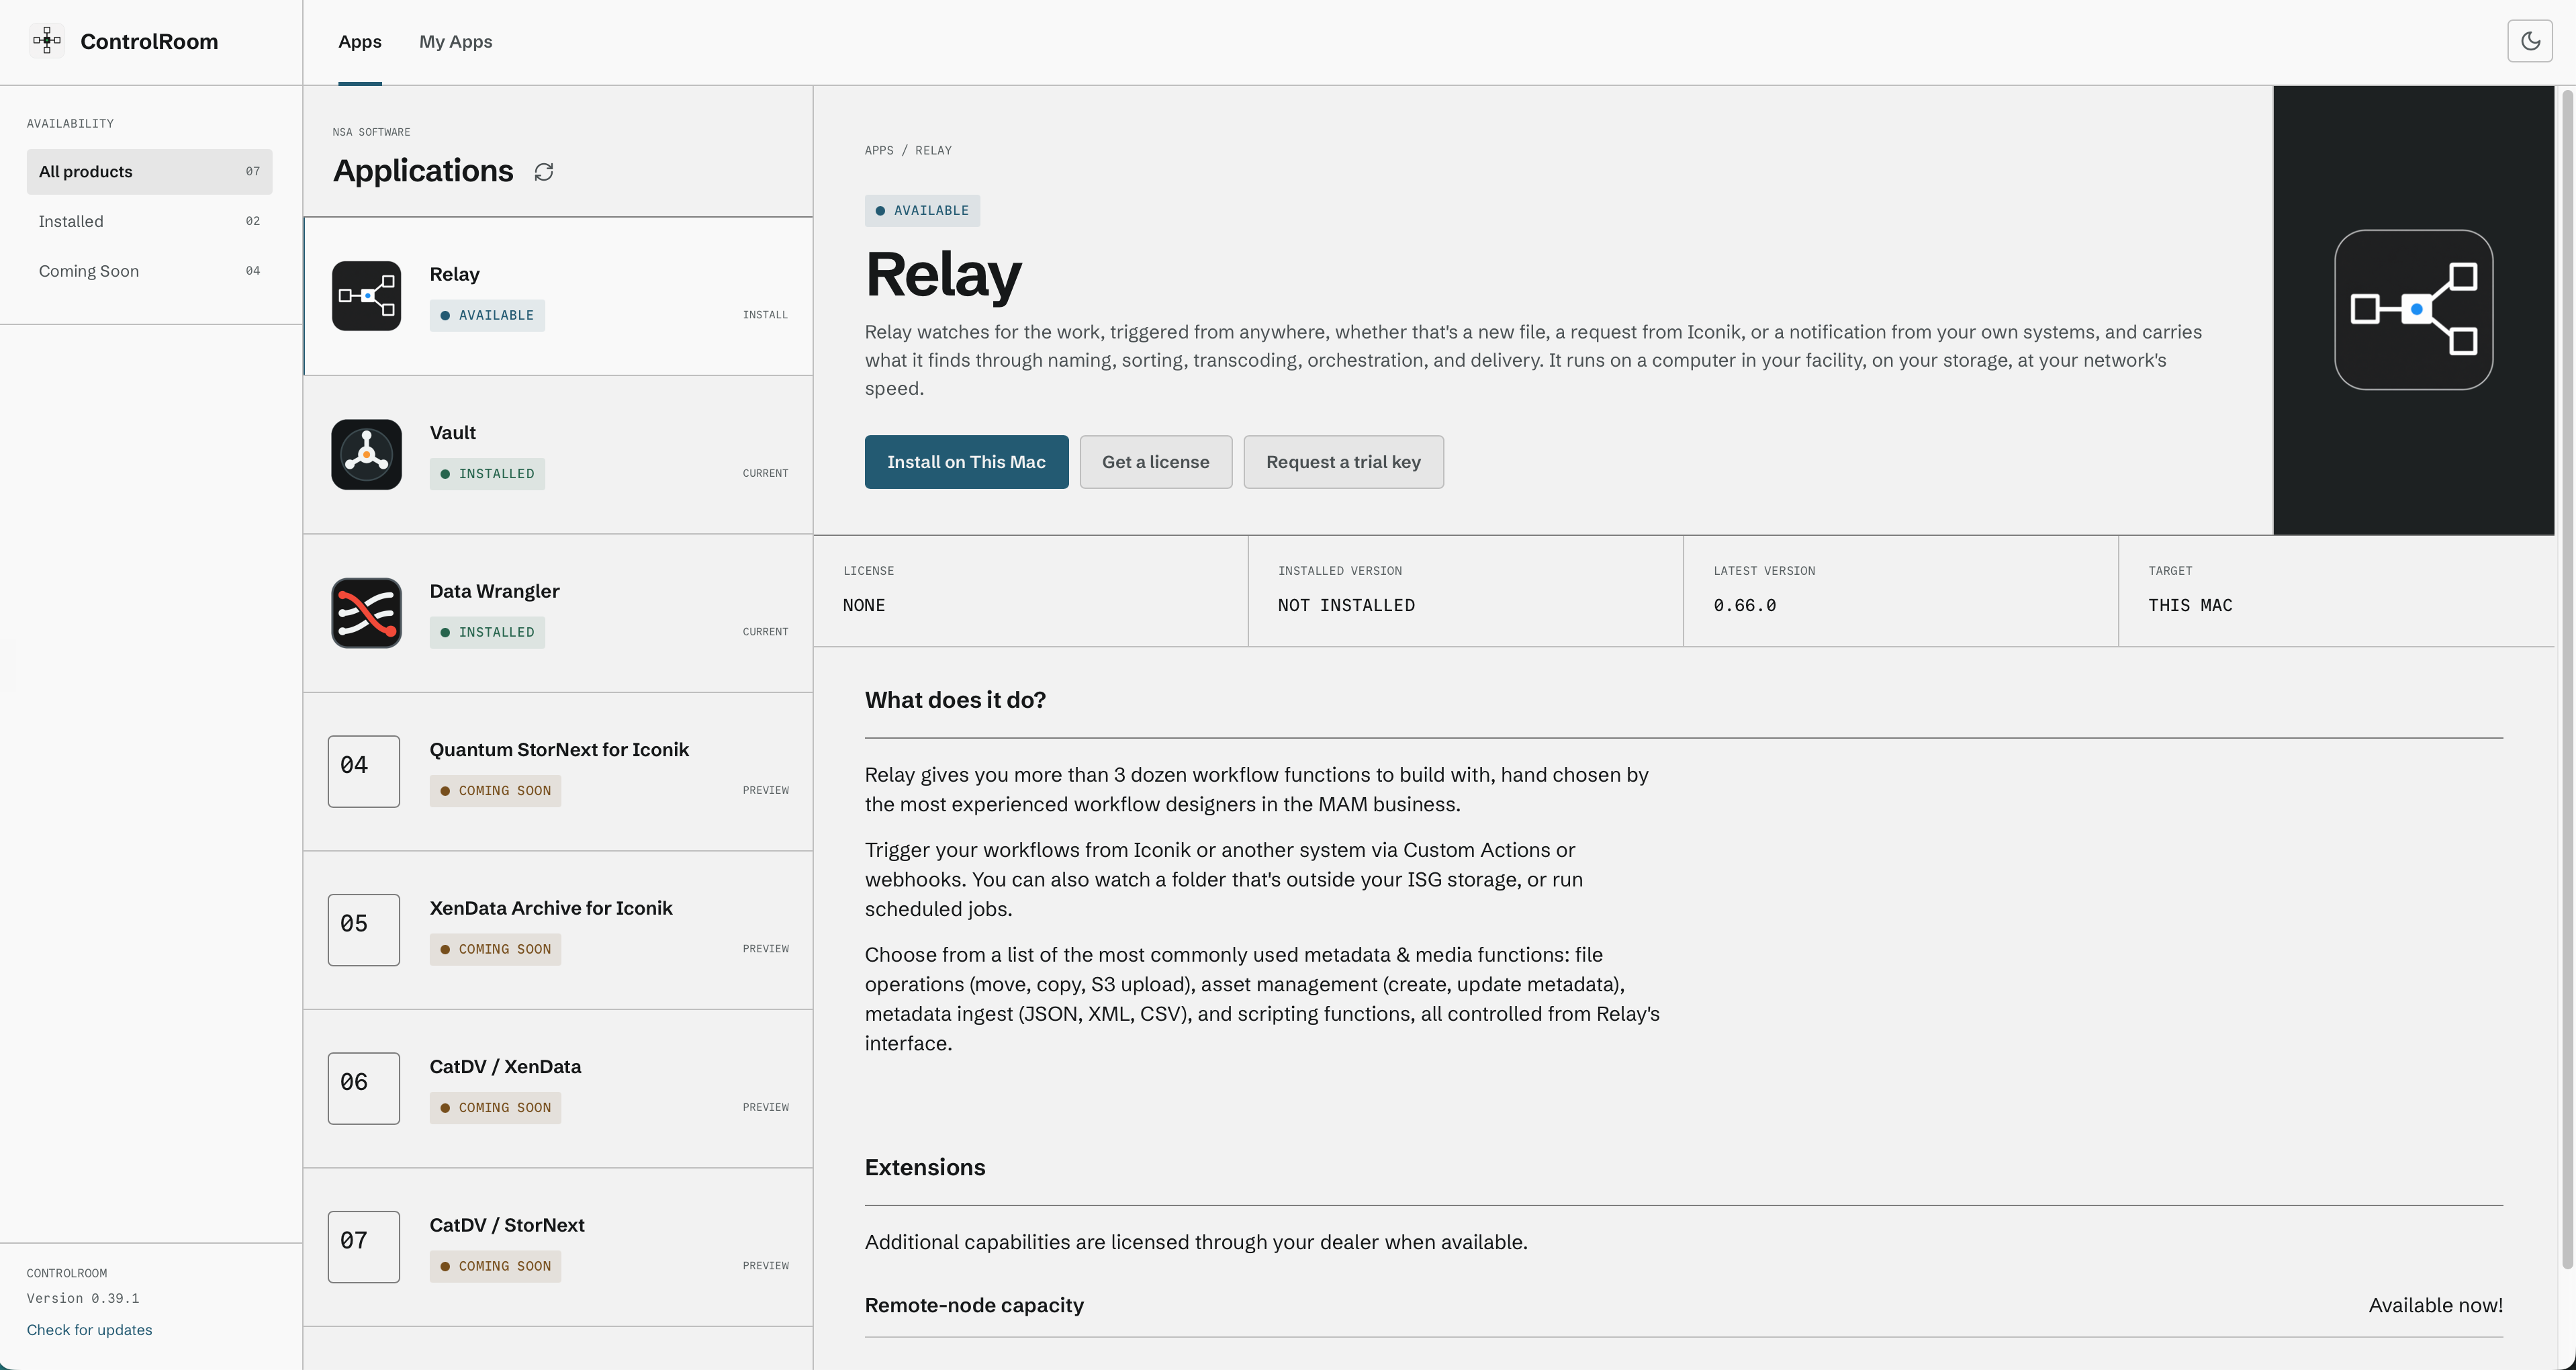The width and height of the screenshot is (2576, 1370).
Task: Click the Get a license button
Action: [1156, 462]
